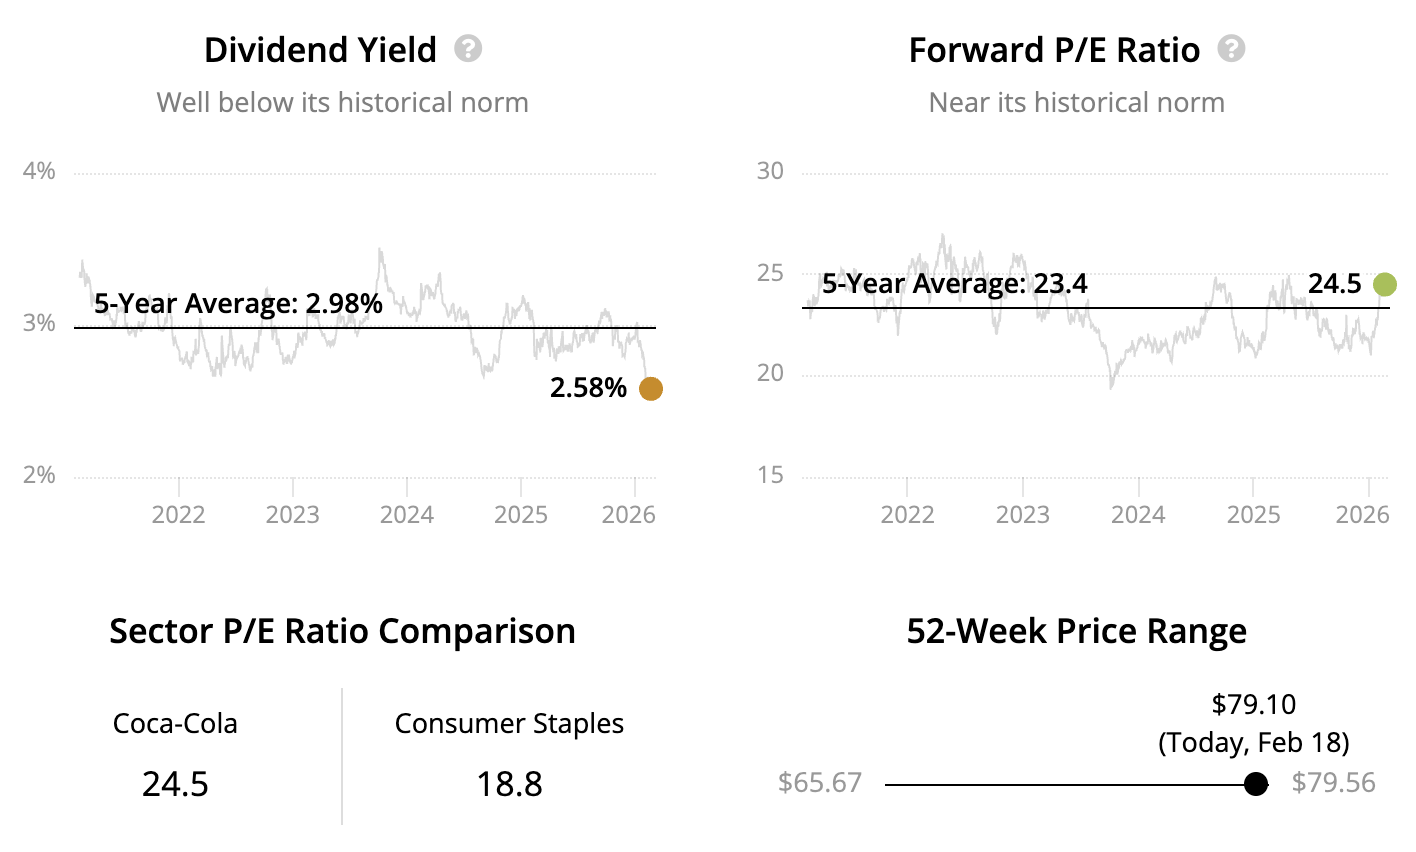
Task: Click the orange 2.58% current yield dot
Action: click(650, 389)
